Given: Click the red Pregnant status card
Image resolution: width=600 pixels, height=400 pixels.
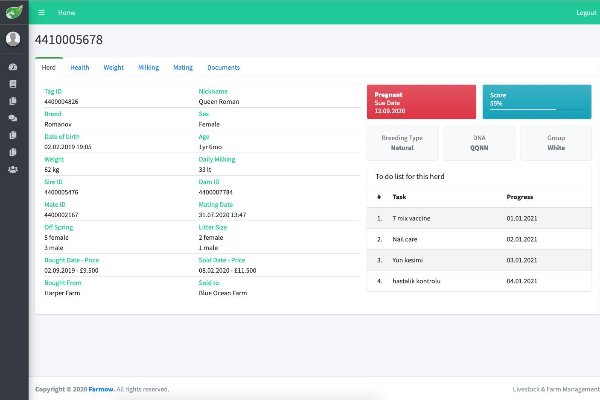Looking at the screenshot, I should [421, 101].
